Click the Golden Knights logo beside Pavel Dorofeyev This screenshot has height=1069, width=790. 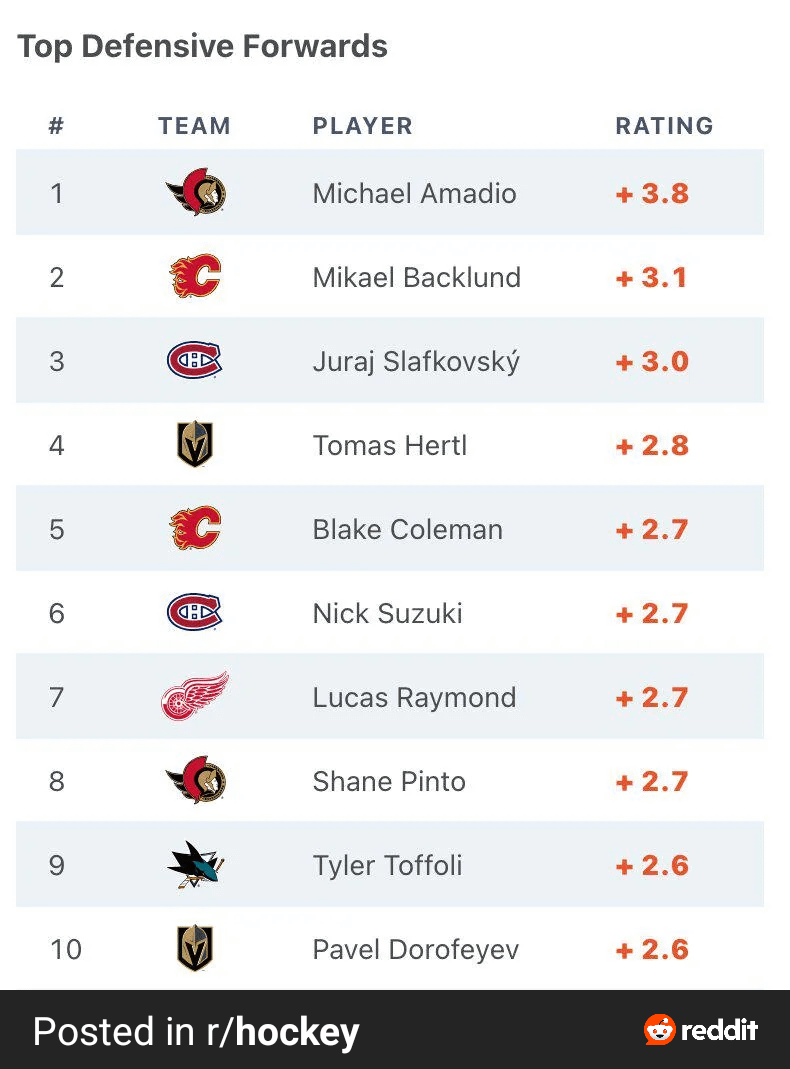[195, 949]
